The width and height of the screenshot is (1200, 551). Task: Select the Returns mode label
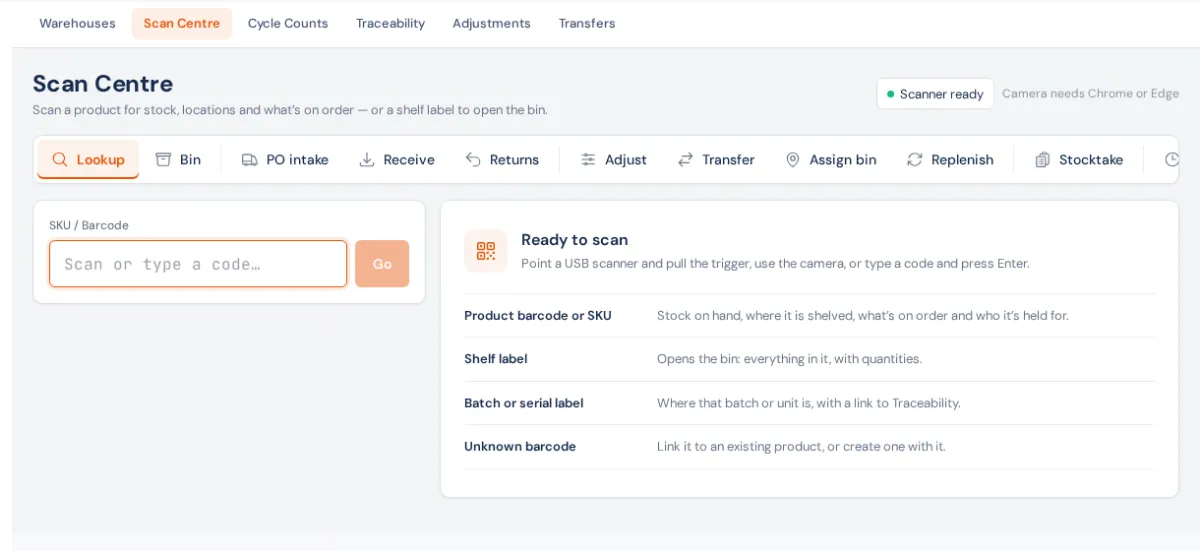[x=514, y=160]
